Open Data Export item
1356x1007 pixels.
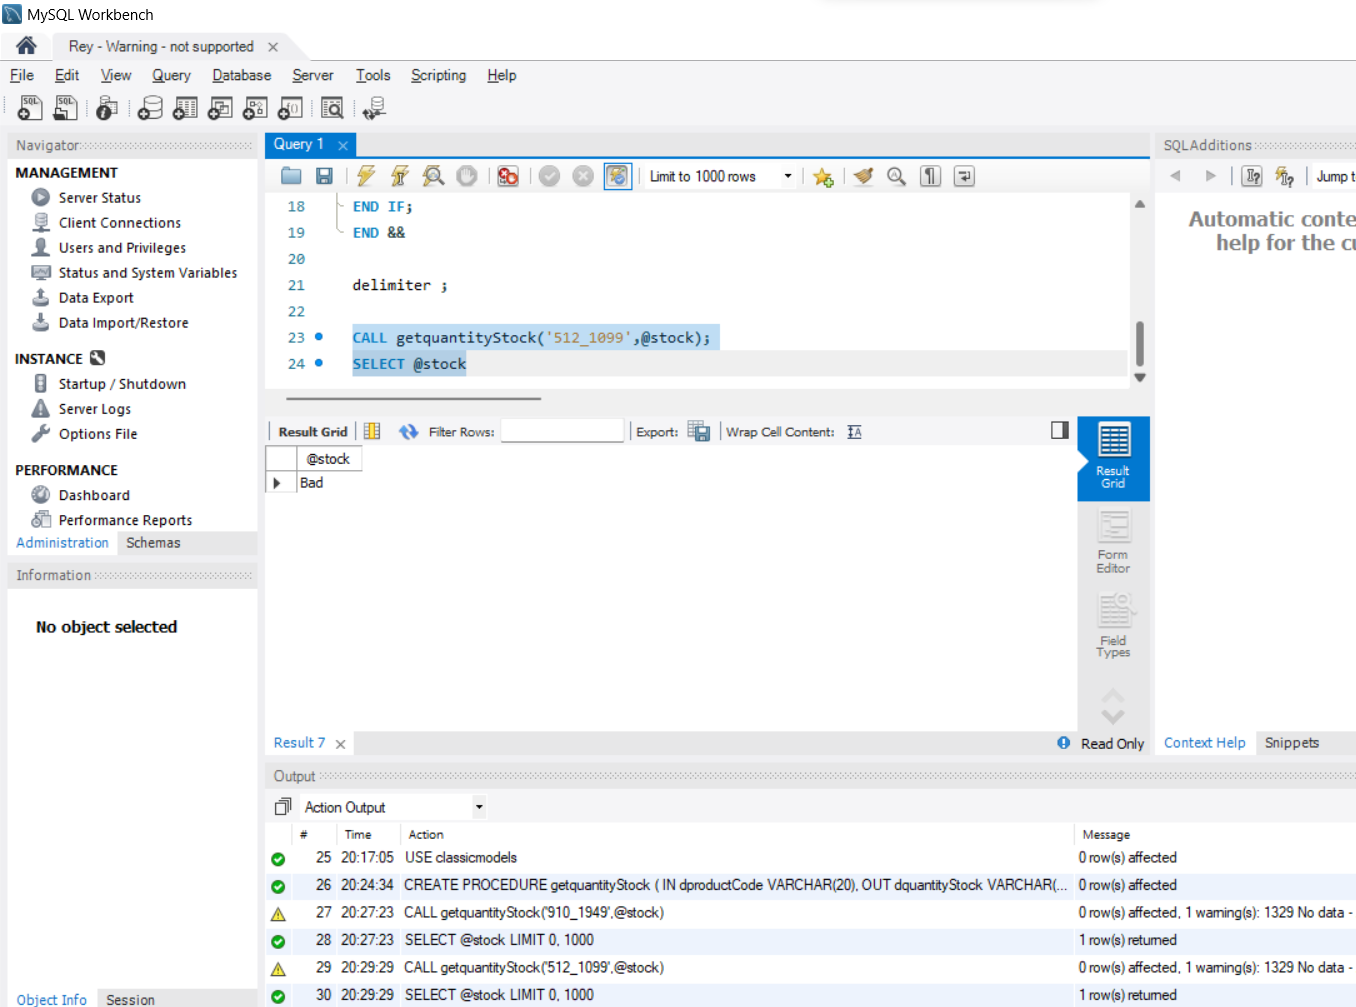pyautogui.click(x=96, y=298)
